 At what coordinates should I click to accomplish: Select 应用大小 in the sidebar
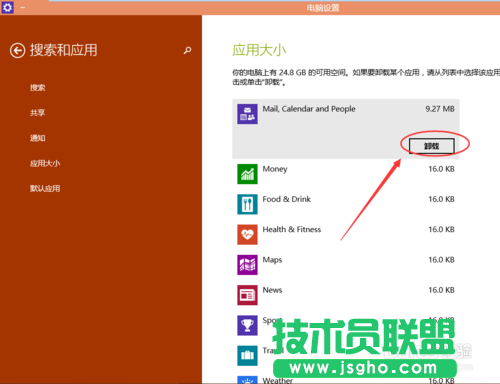pyautogui.click(x=45, y=163)
